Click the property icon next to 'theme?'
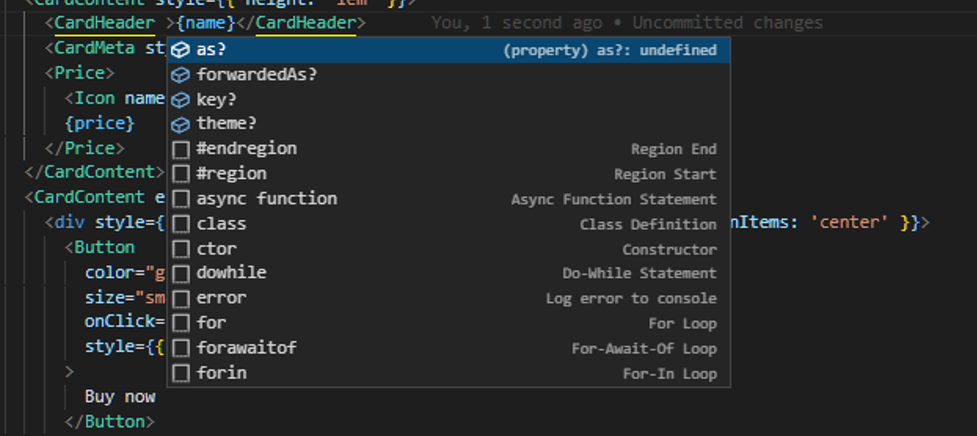The height and width of the screenshot is (436, 977). pos(181,124)
